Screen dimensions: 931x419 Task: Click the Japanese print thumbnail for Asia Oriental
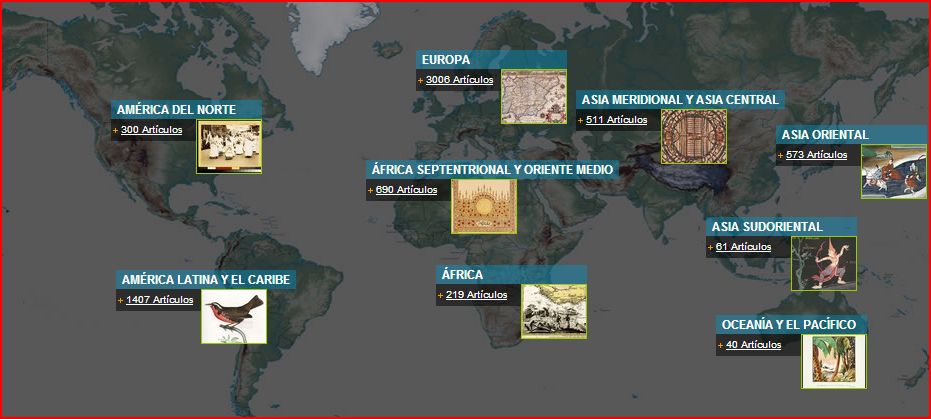[x=893, y=172]
